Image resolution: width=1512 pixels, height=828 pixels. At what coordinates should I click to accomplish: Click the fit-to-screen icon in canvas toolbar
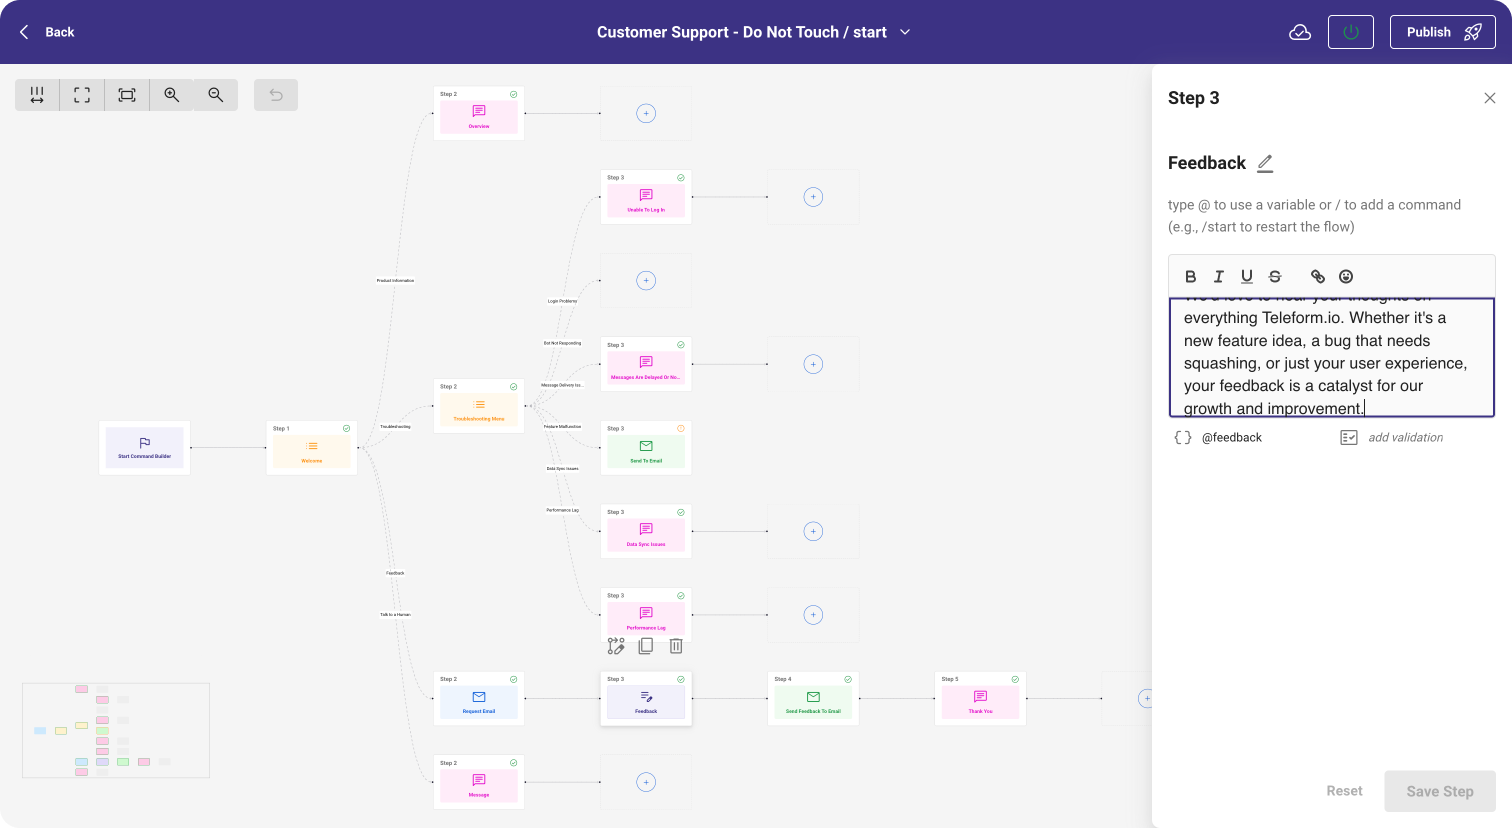tap(127, 95)
